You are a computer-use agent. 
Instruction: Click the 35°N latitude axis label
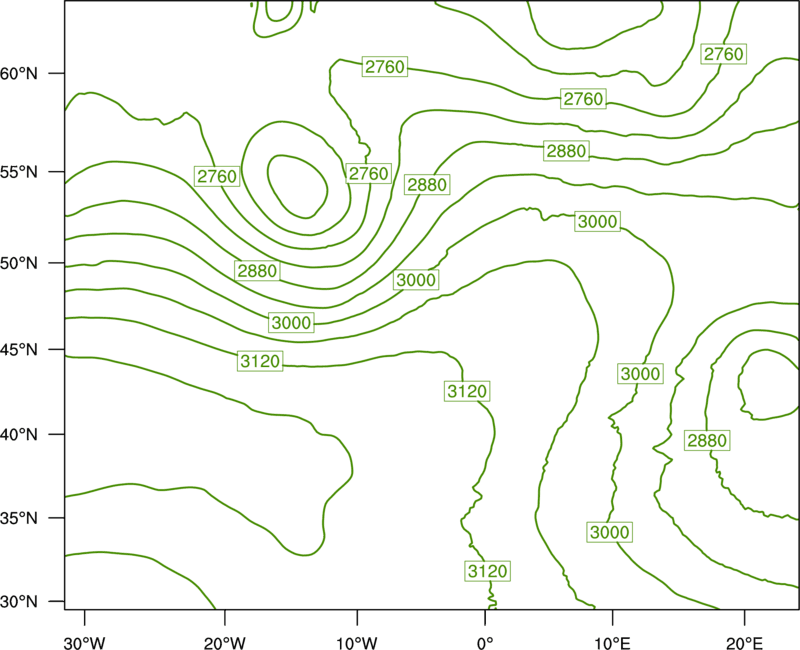[19, 518]
